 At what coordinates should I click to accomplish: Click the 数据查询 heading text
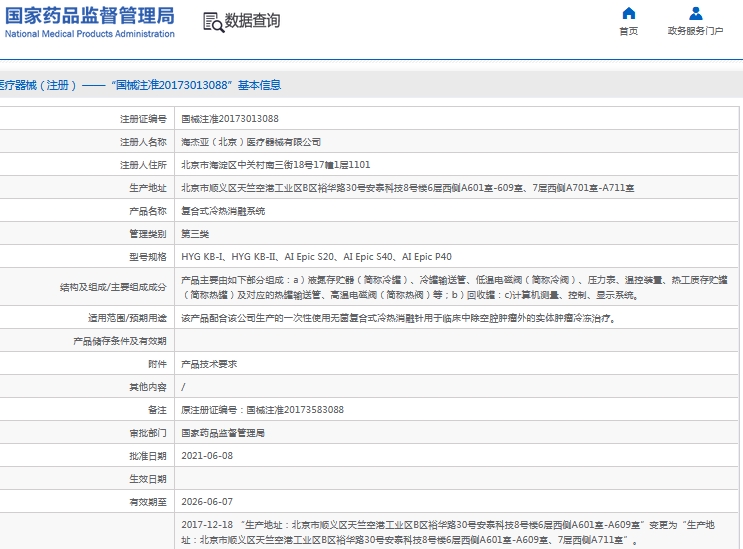click(252, 21)
